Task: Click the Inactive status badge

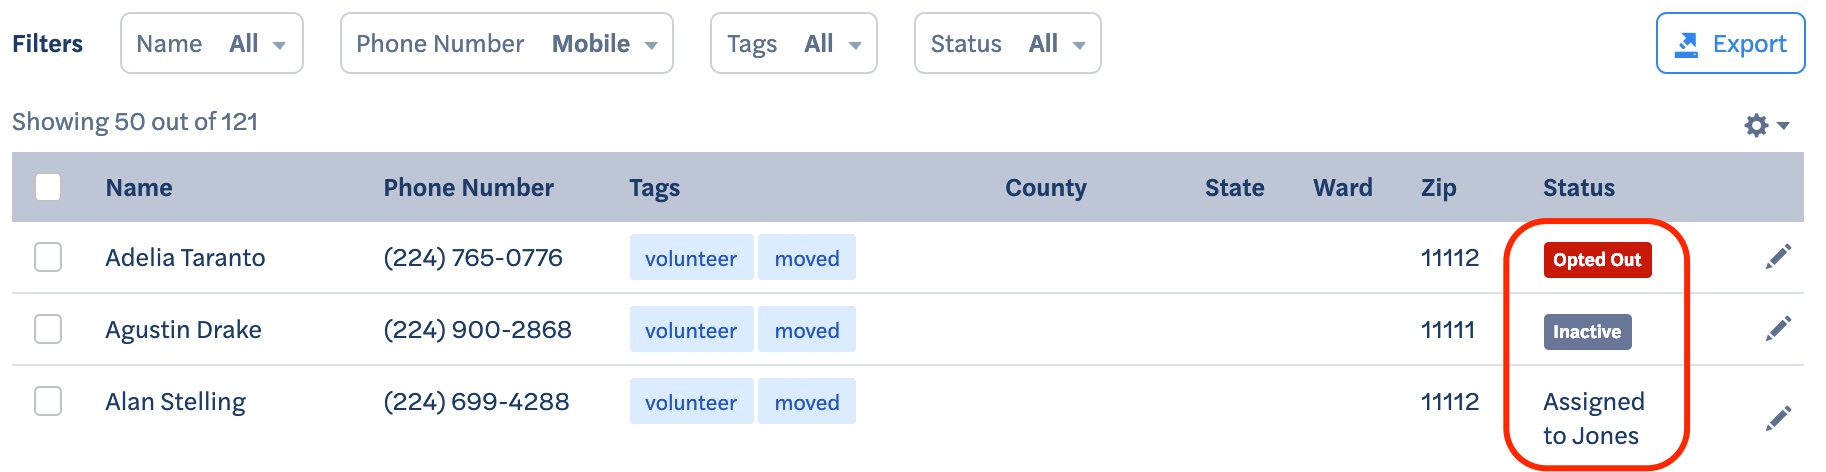Action: 1587,331
